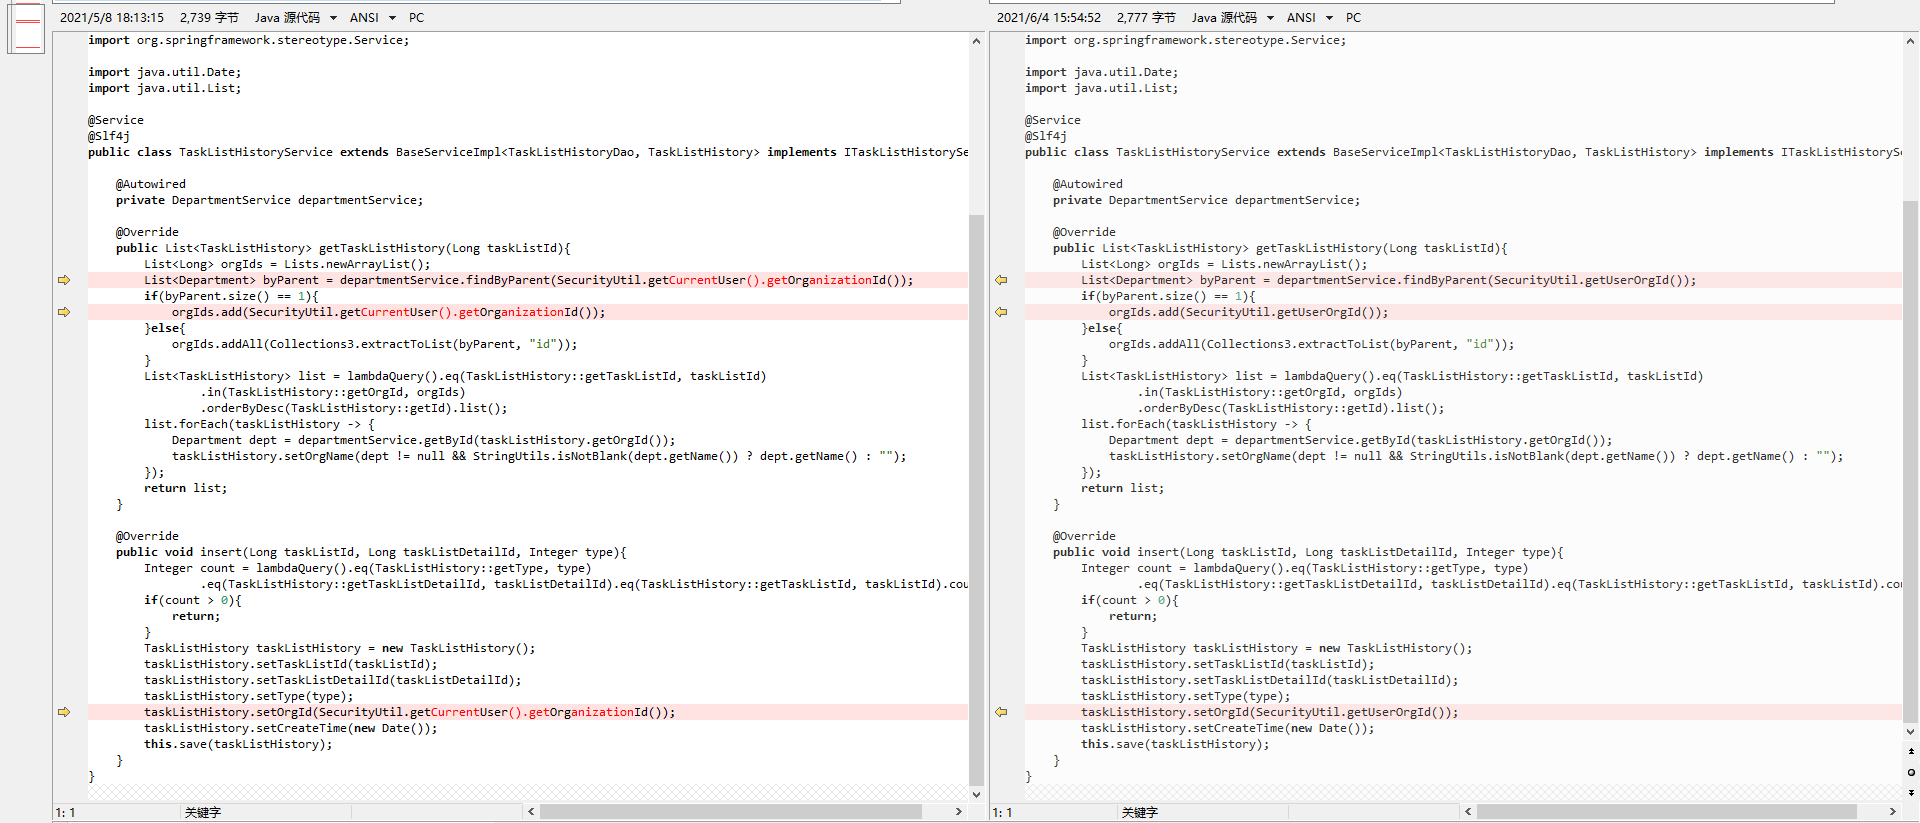Click the left pane file size 2,739 字节
The height and width of the screenshot is (823, 1920).
point(209,17)
